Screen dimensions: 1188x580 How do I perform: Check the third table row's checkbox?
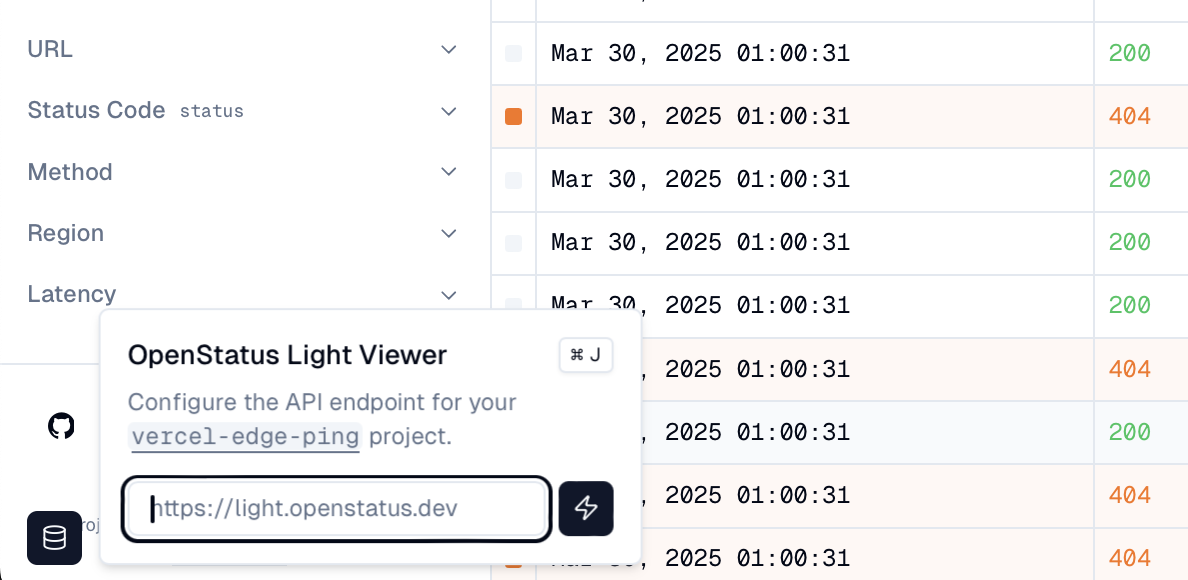(x=513, y=180)
